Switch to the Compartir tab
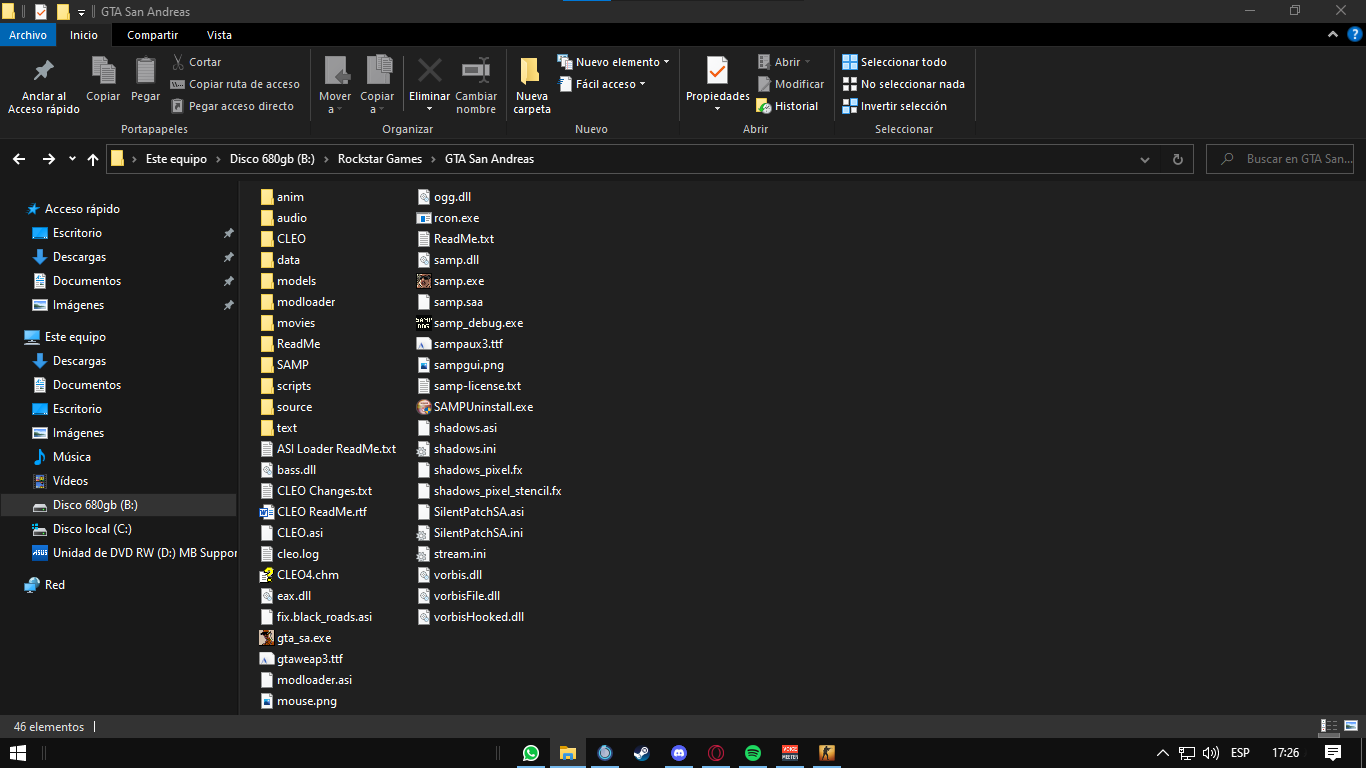 point(153,35)
